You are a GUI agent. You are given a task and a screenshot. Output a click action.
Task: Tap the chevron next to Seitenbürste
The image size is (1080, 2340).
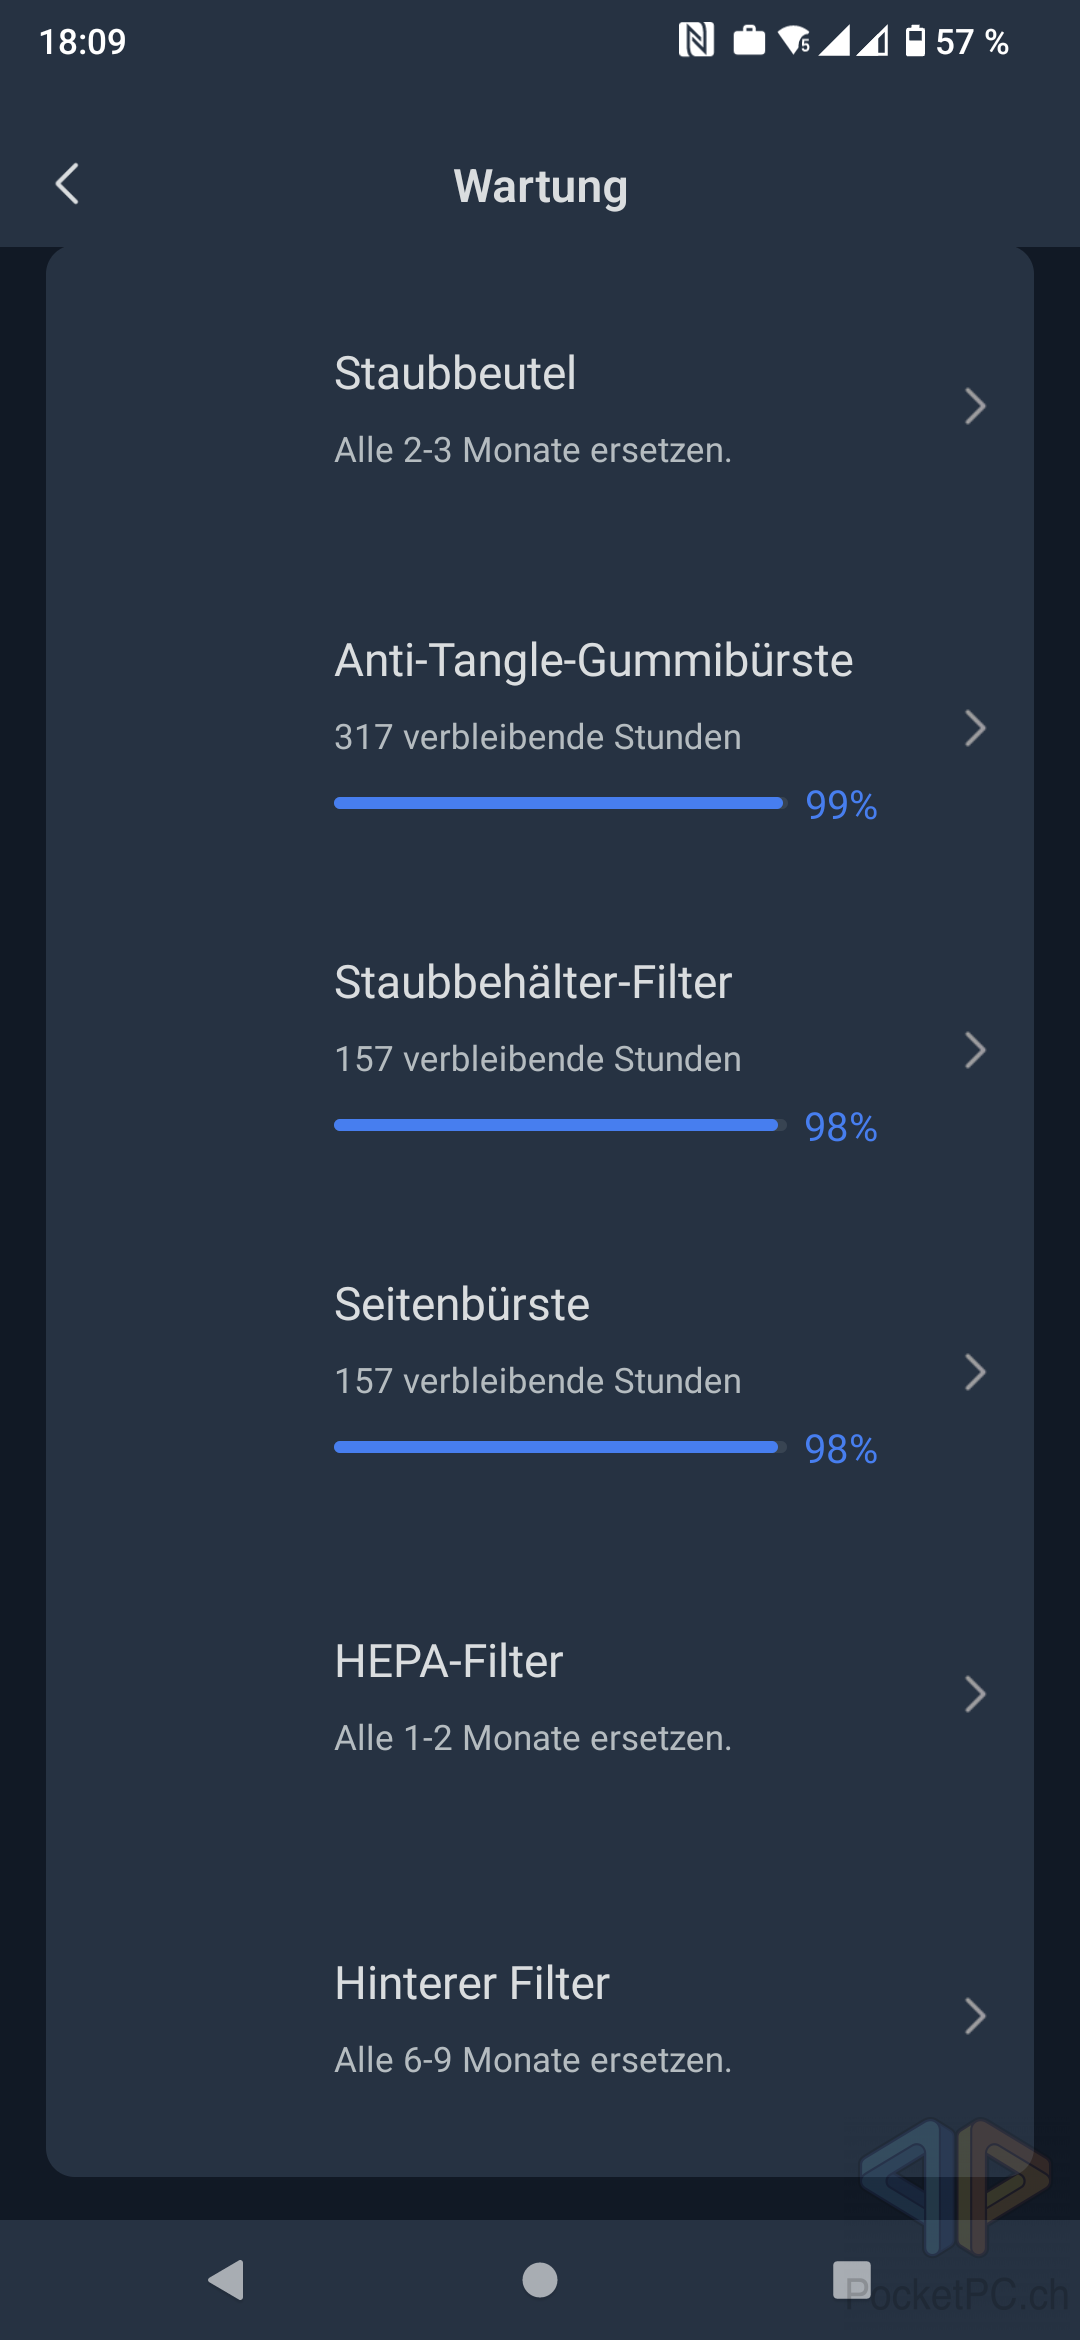(975, 1372)
